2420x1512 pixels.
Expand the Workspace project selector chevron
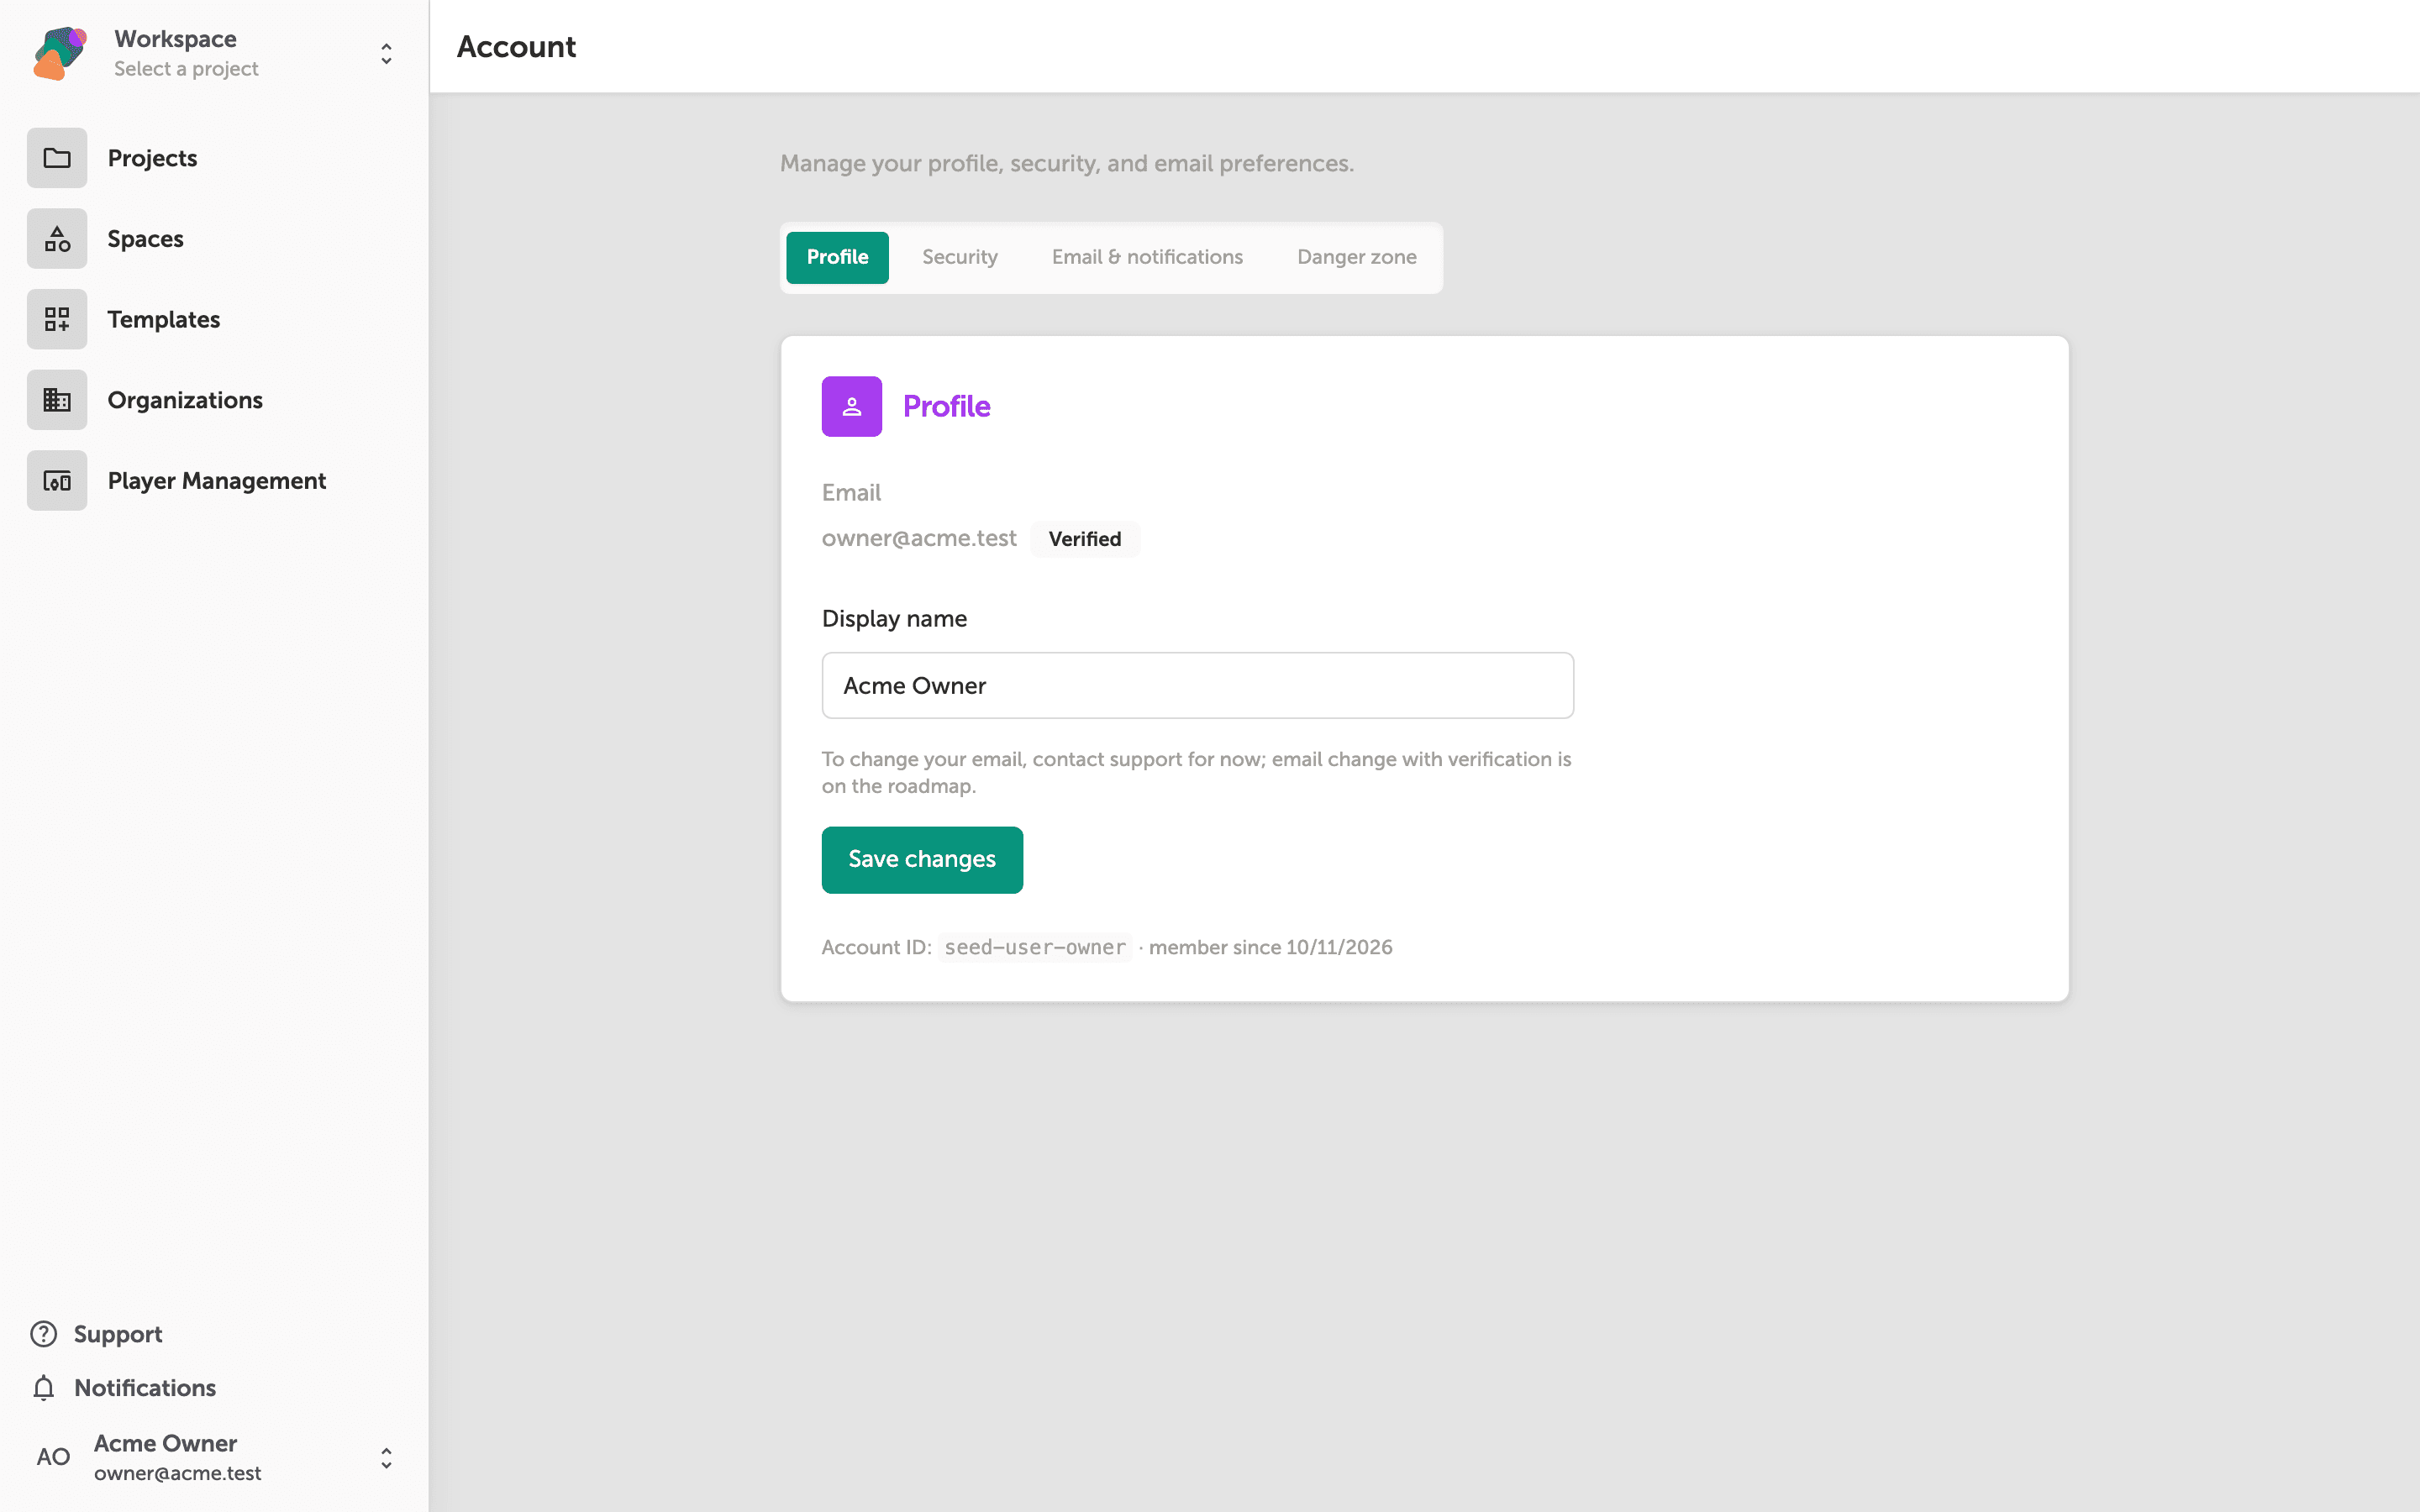click(x=386, y=53)
